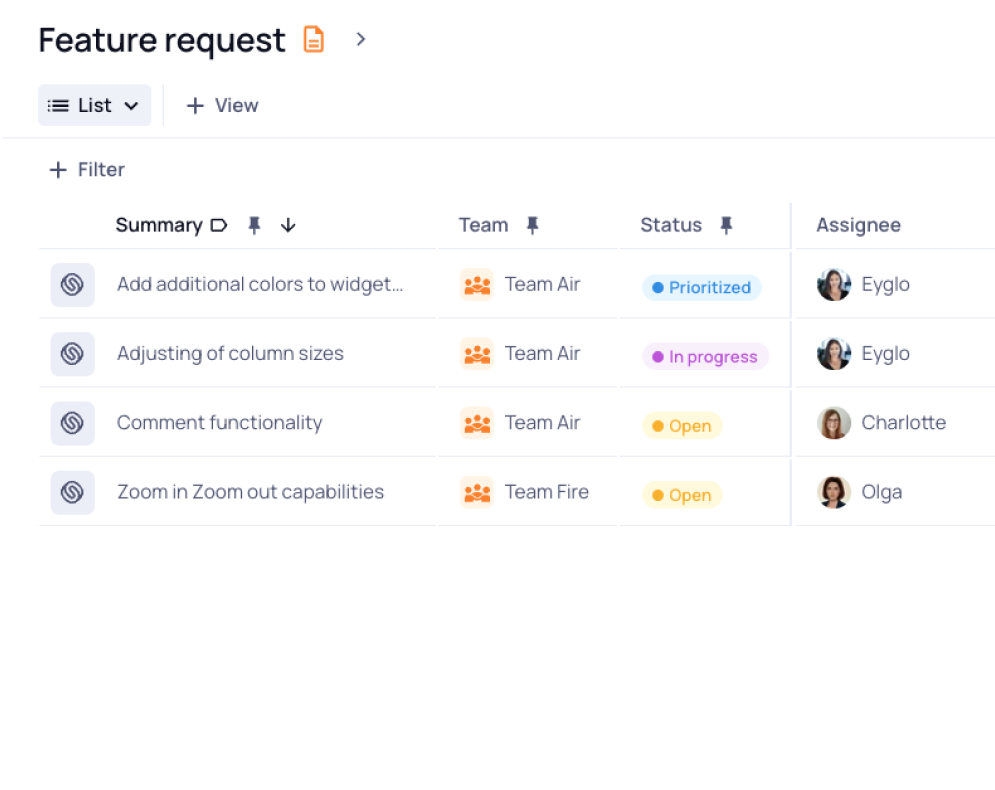995x790 pixels.
Task: Click the Team Fire icon
Action: [477, 492]
